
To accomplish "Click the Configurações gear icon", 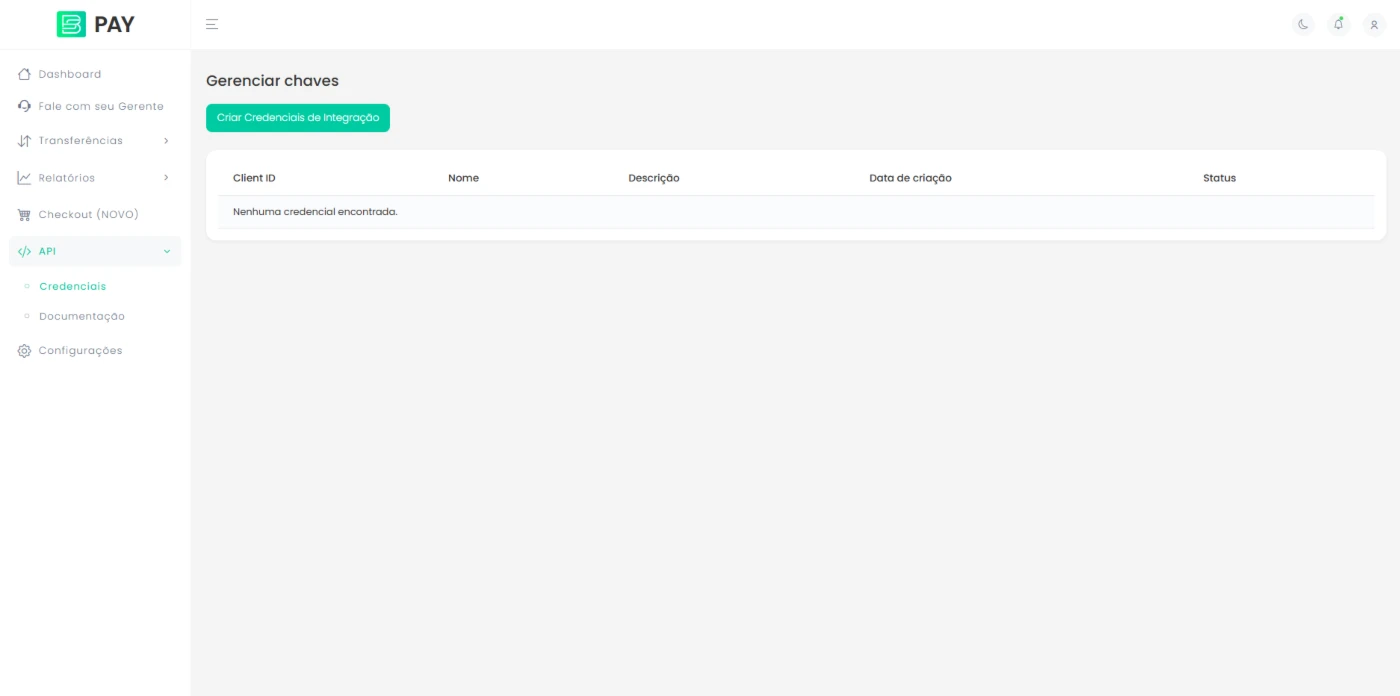I will coord(25,351).
